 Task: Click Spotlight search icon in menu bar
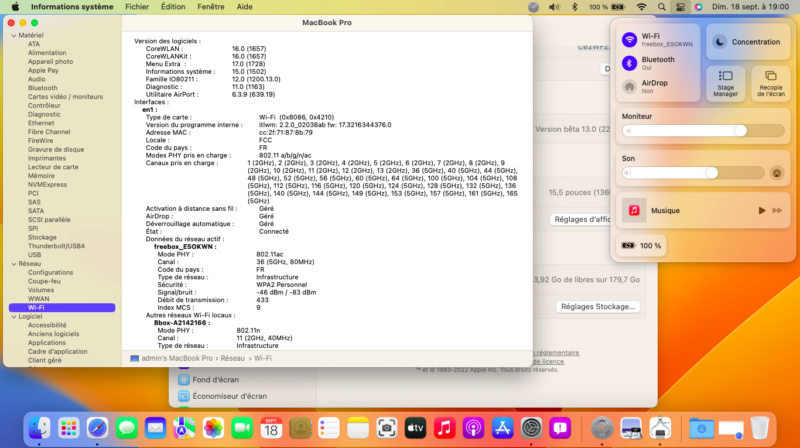click(662, 7)
